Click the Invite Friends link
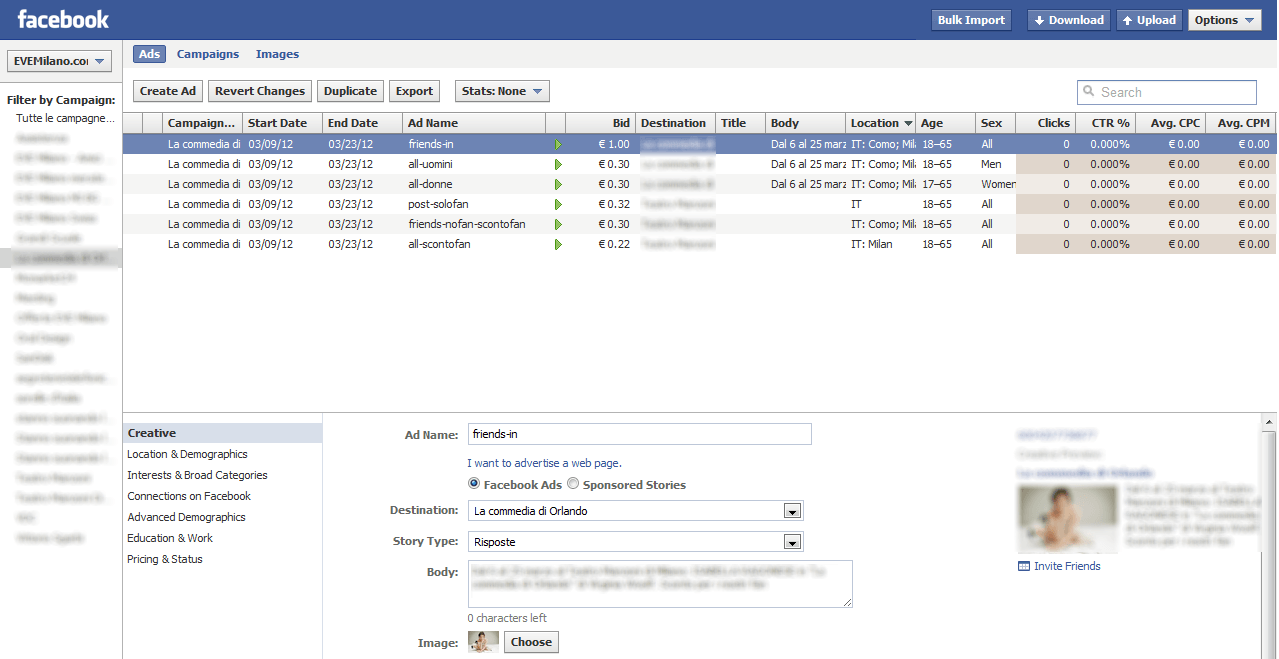The width and height of the screenshot is (1279, 659). pyautogui.click(x=1067, y=566)
